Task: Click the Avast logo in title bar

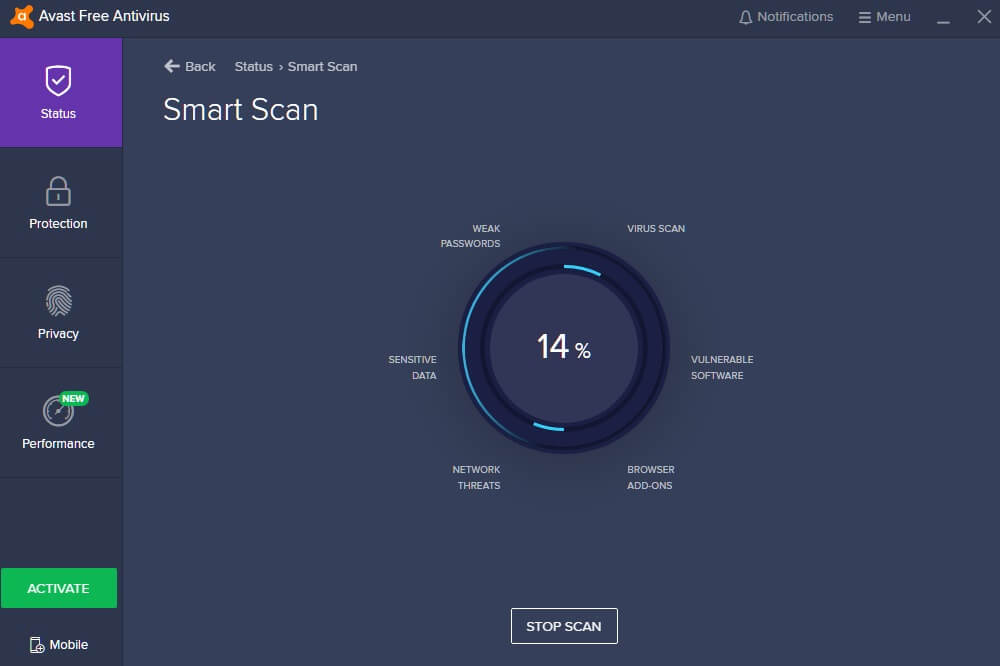Action: [x=21, y=17]
